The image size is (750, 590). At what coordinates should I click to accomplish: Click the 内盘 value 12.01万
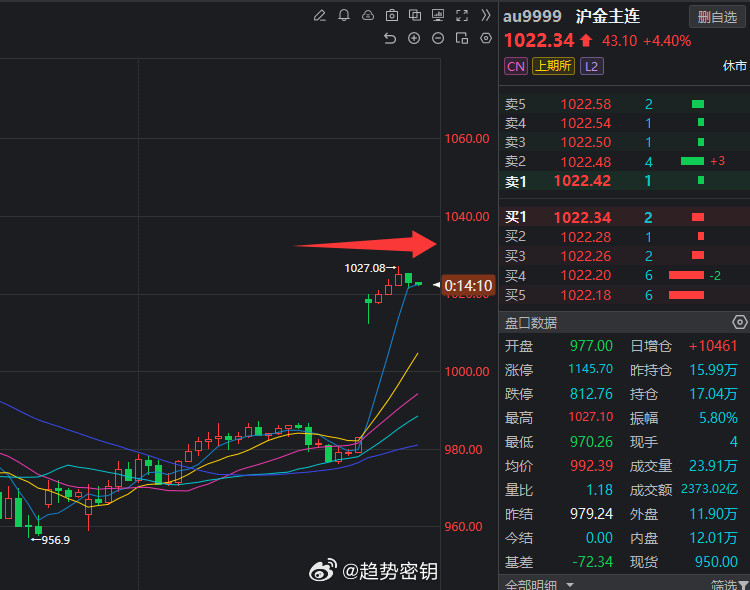pos(713,537)
